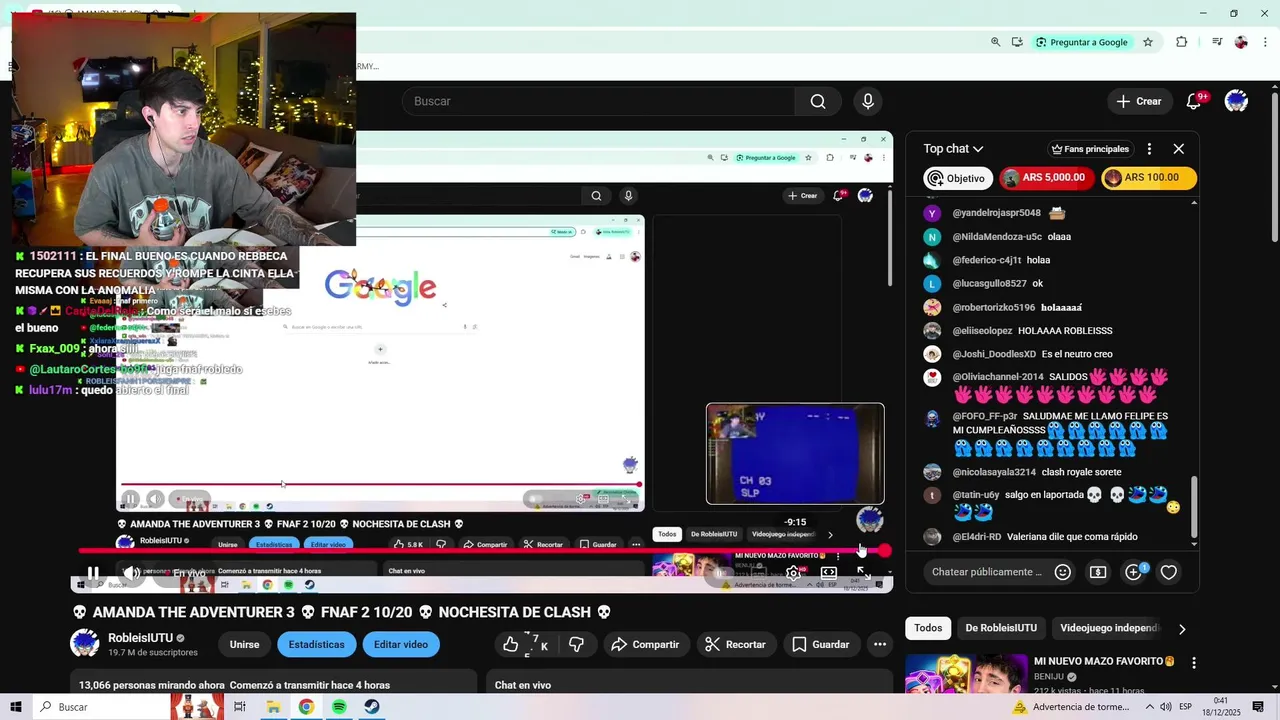Toggle fullscreen in the video player

(x=862, y=573)
